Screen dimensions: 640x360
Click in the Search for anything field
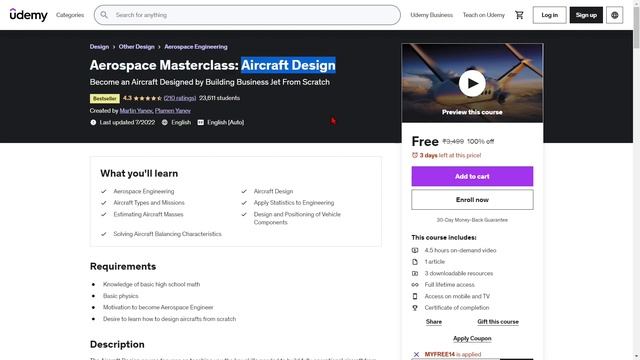(x=247, y=15)
